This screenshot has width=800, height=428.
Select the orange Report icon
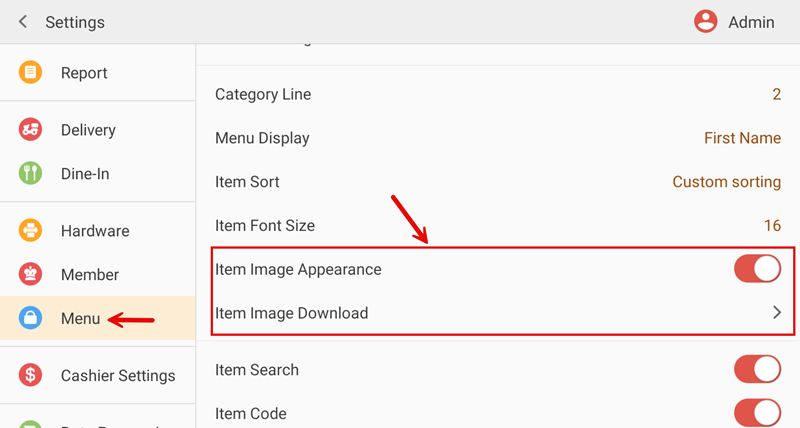point(31,73)
